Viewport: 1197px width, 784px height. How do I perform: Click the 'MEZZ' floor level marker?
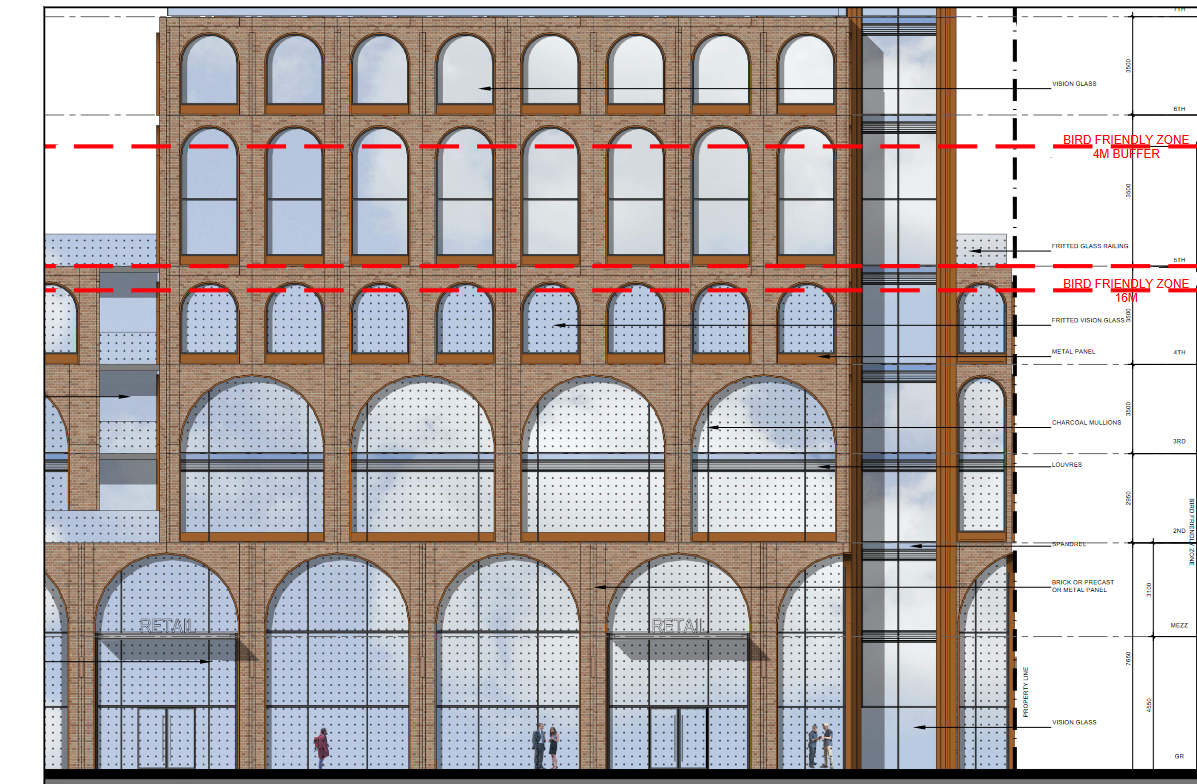[x=1179, y=627]
